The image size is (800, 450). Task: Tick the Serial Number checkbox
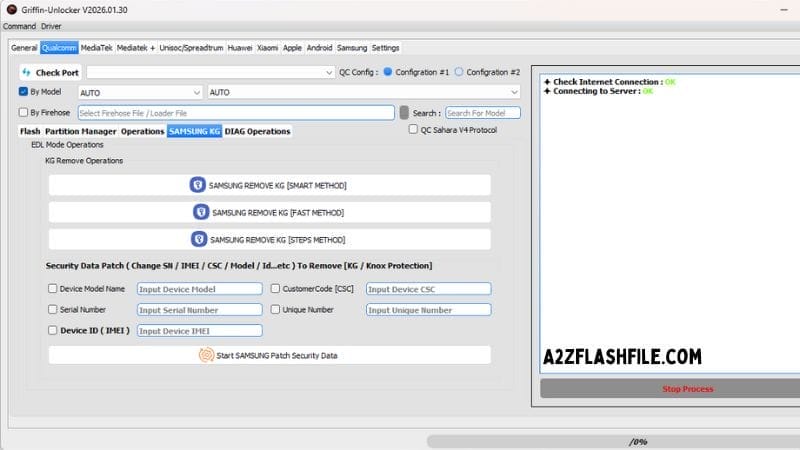pos(53,309)
